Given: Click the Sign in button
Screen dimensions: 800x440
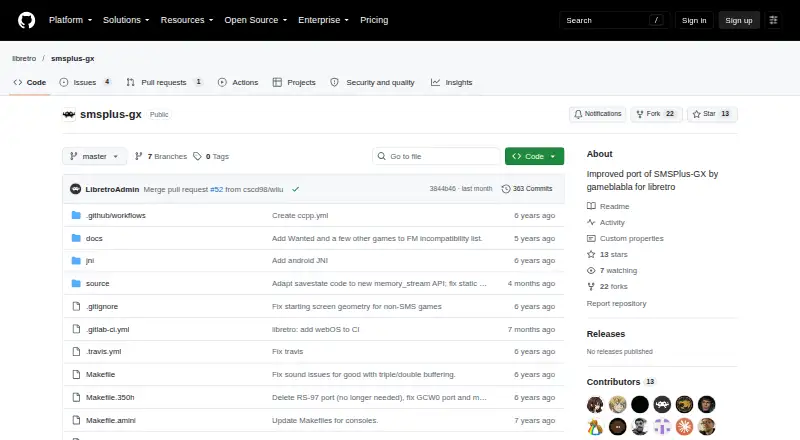Looking at the screenshot, I should click(x=694, y=20).
